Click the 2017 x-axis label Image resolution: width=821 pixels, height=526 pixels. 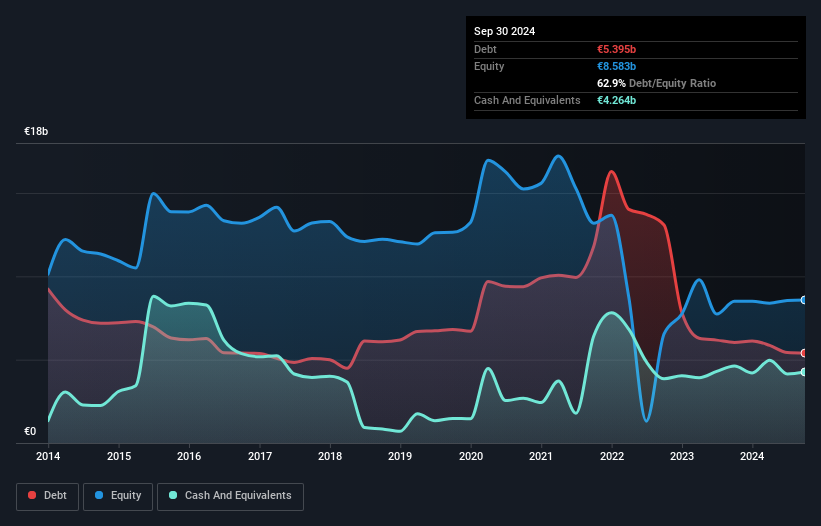coord(260,456)
